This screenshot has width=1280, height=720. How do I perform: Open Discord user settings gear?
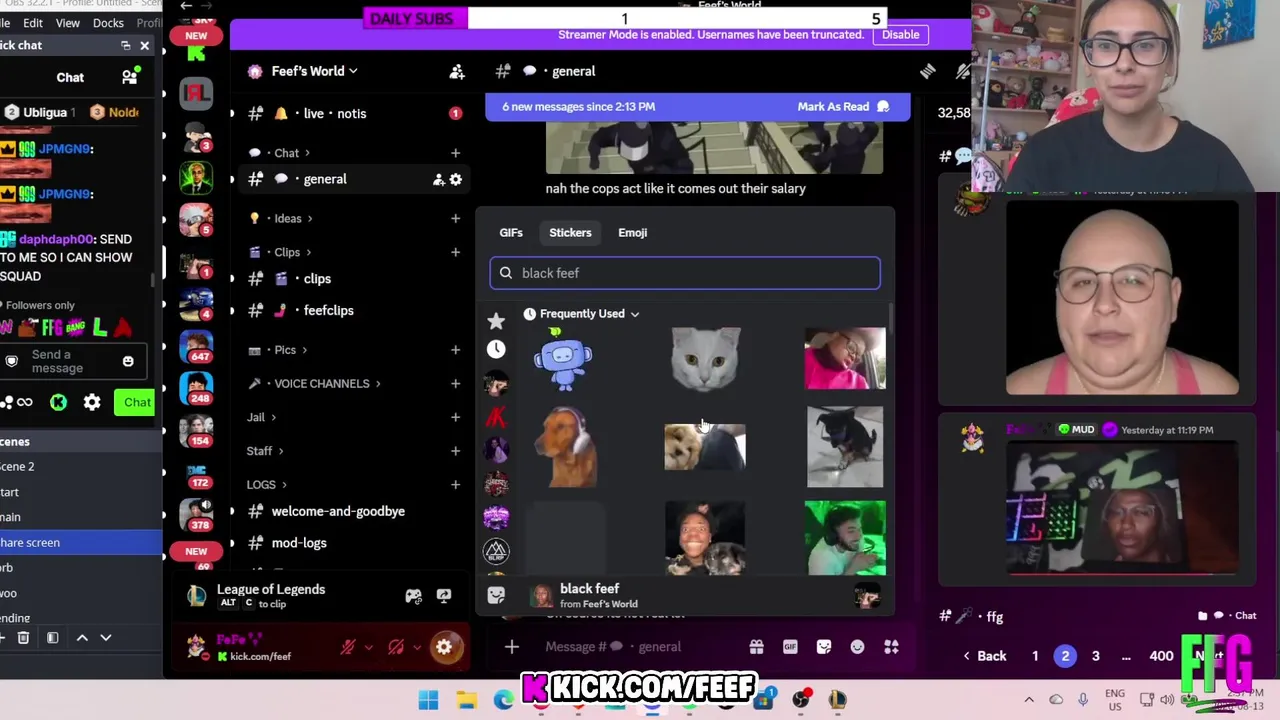(x=444, y=647)
